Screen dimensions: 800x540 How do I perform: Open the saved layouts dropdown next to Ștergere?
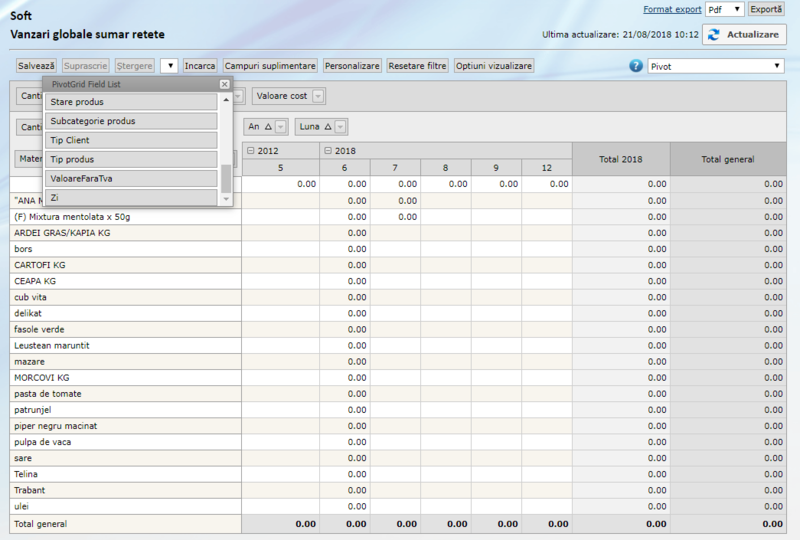coord(168,66)
